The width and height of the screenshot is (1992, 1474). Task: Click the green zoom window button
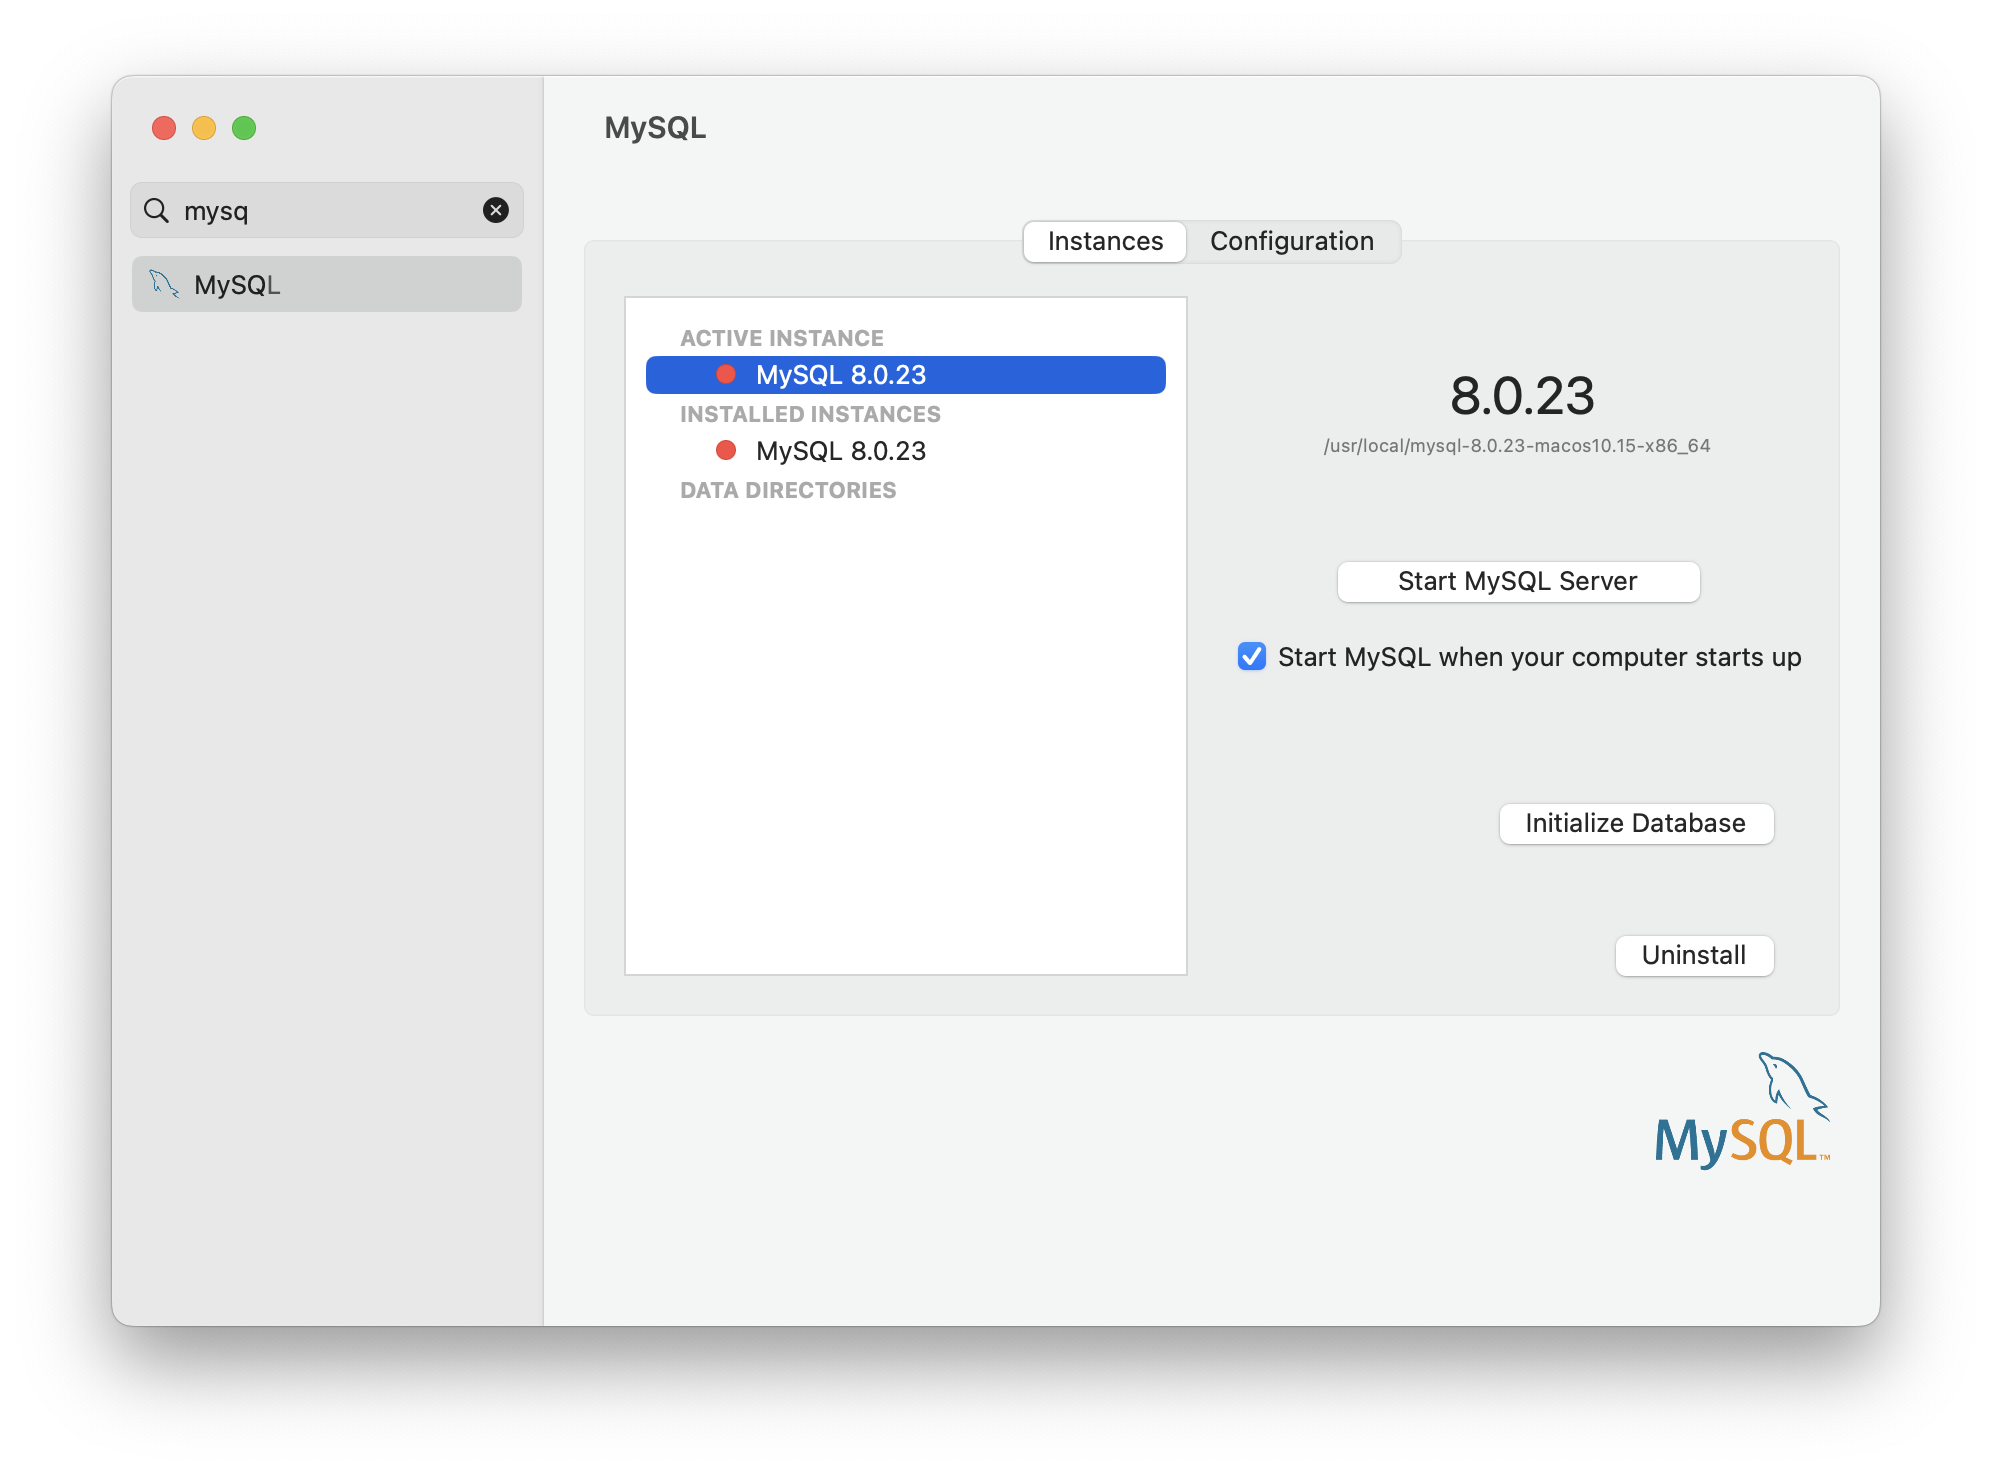pyautogui.click(x=244, y=128)
